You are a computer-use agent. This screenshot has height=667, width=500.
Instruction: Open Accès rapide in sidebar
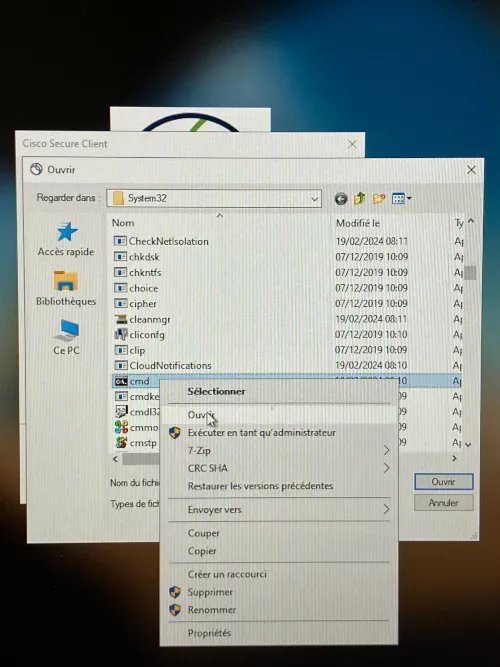66,239
